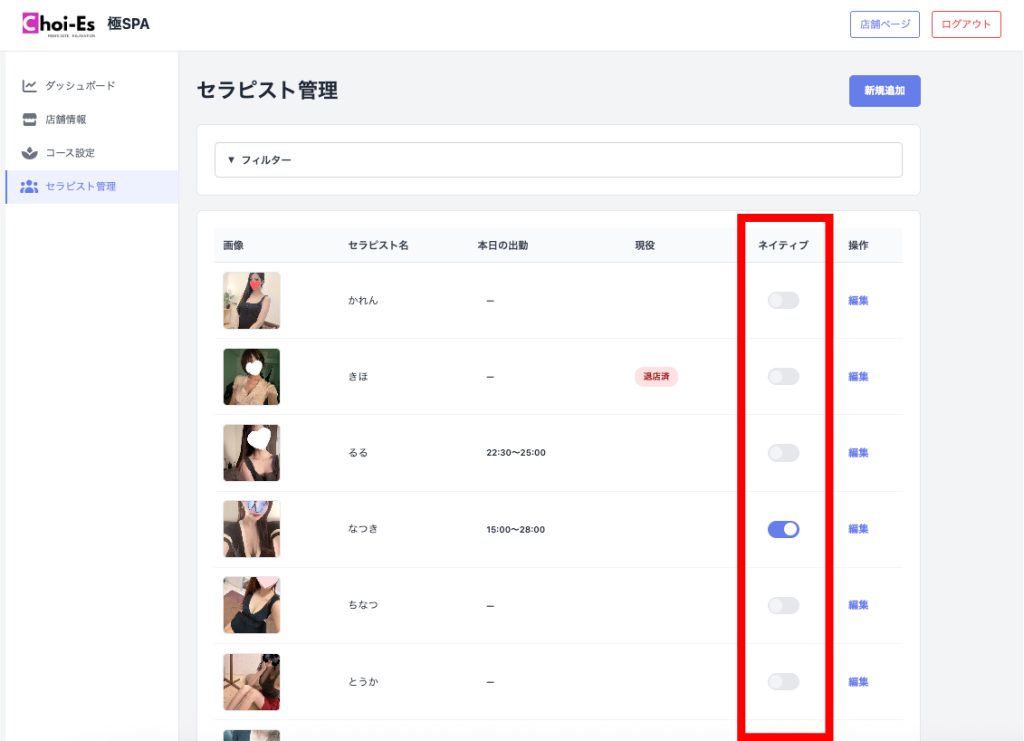
Task: Enable the ネイティブ toggle for かれん
Action: click(783, 300)
